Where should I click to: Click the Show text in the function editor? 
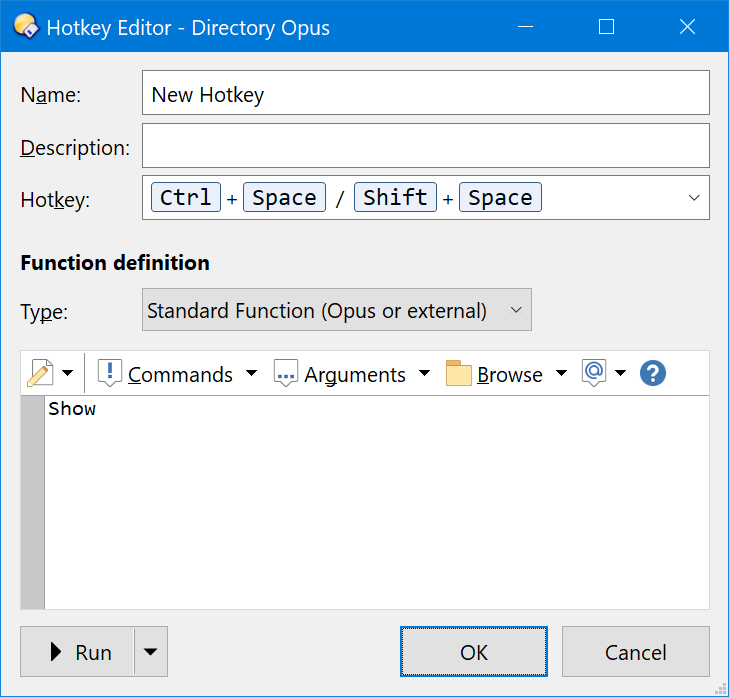coord(72,409)
